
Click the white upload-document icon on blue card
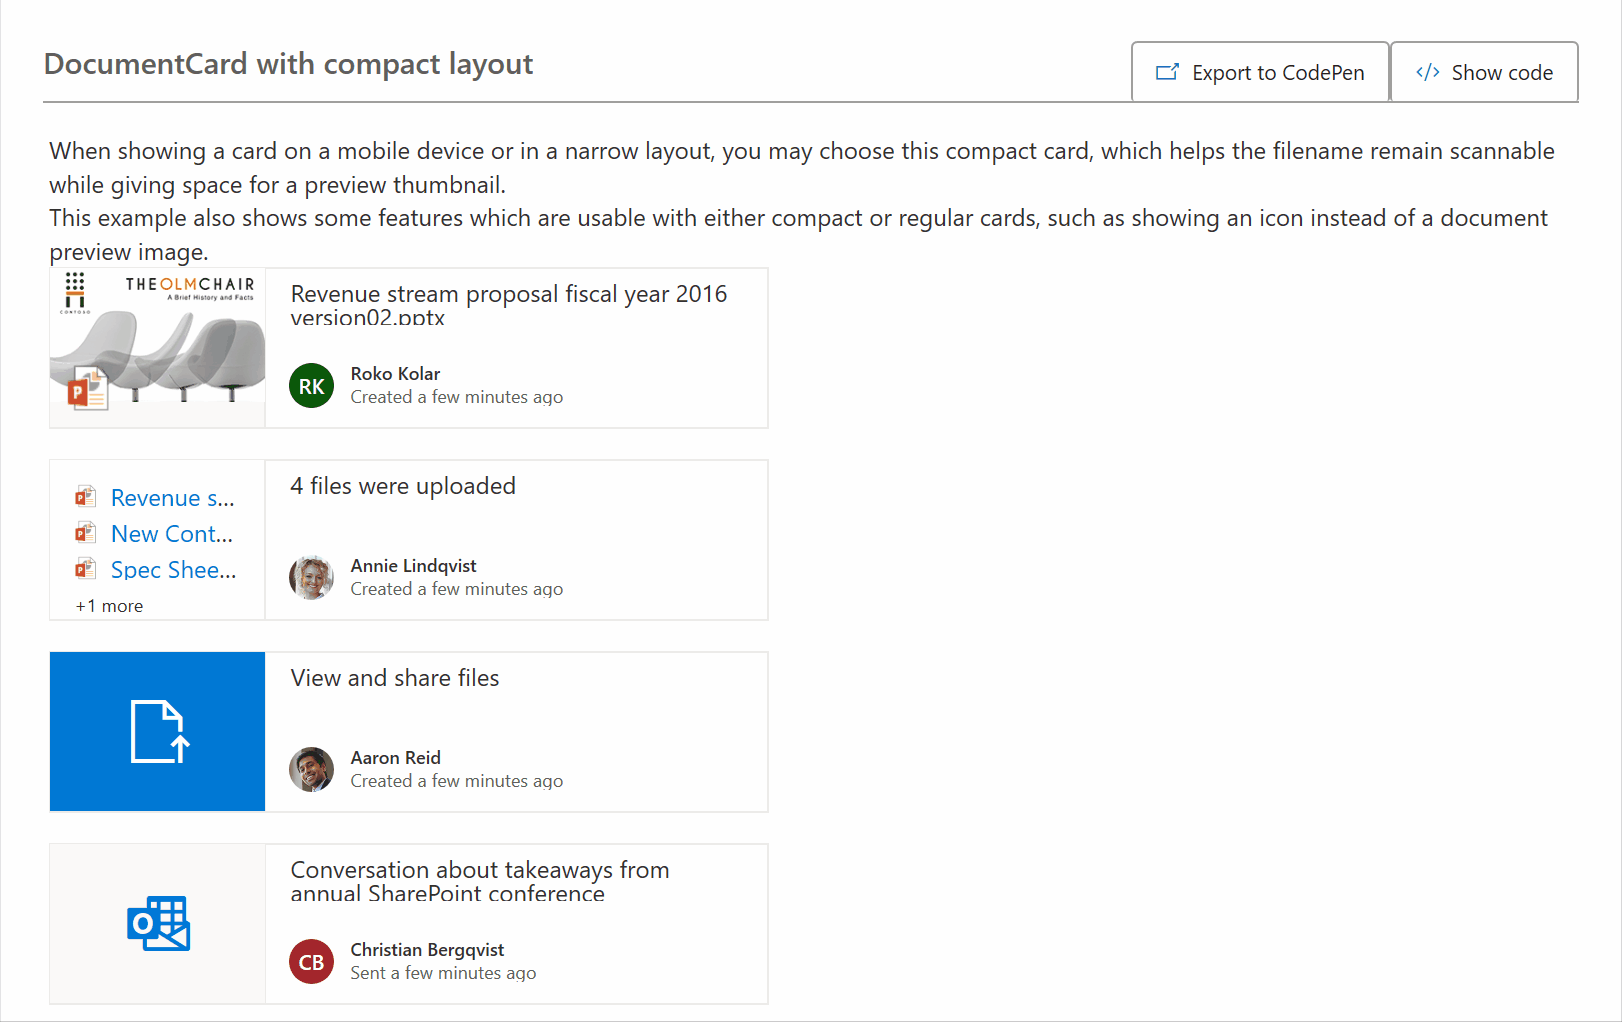pos(157,731)
